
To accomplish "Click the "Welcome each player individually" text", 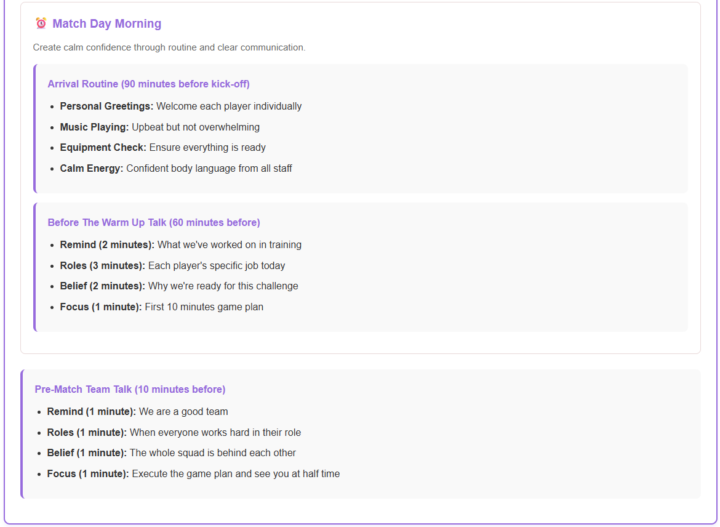I will click(229, 106).
